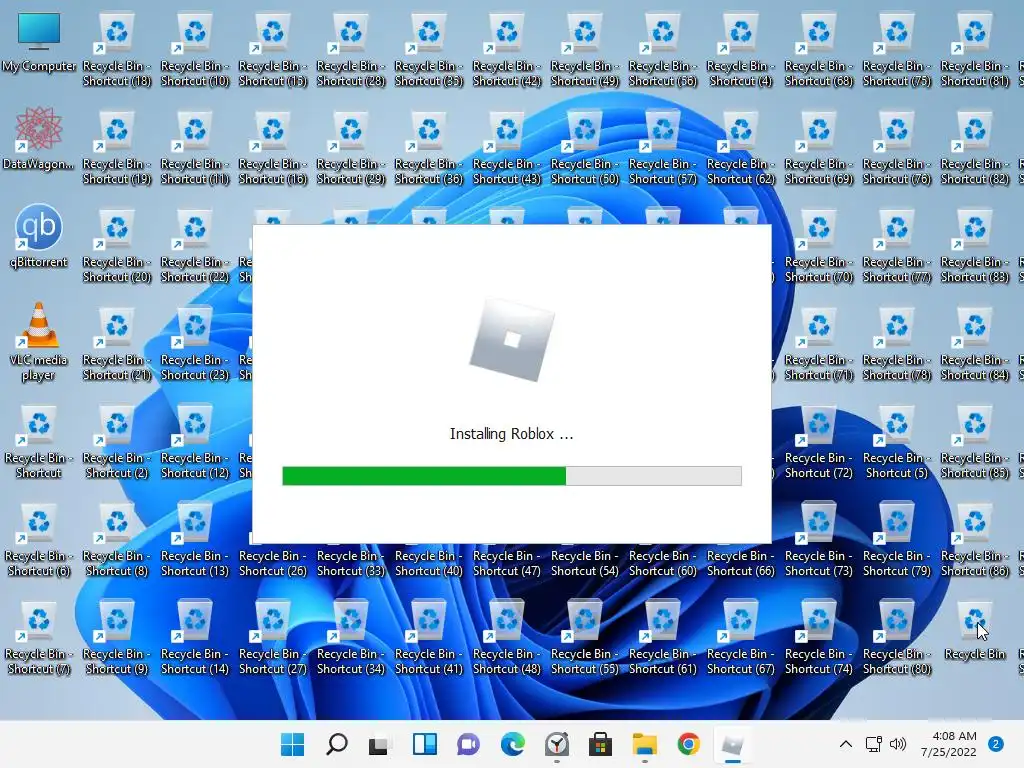This screenshot has height=768, width=1024.
Task: Focus the Roblox installer taskbar button
Action: (732, 744)
